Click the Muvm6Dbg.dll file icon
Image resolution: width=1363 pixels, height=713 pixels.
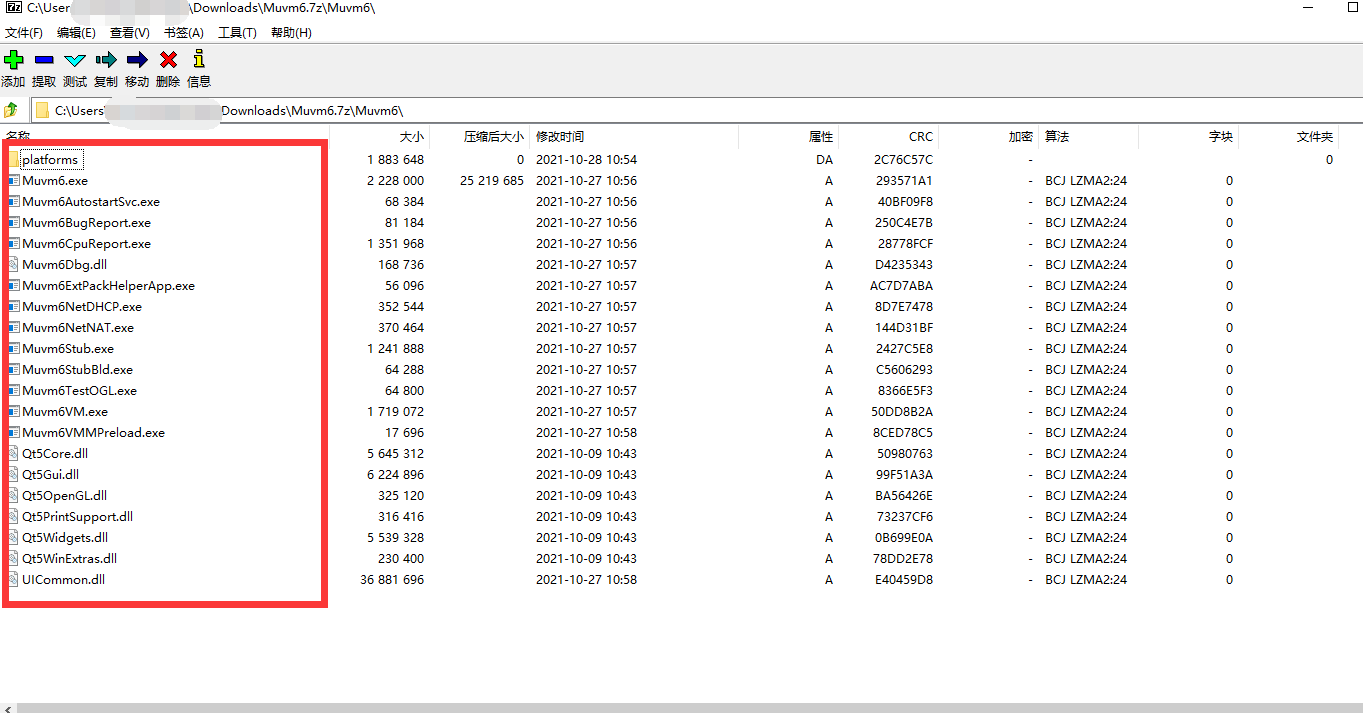[14, 265]
